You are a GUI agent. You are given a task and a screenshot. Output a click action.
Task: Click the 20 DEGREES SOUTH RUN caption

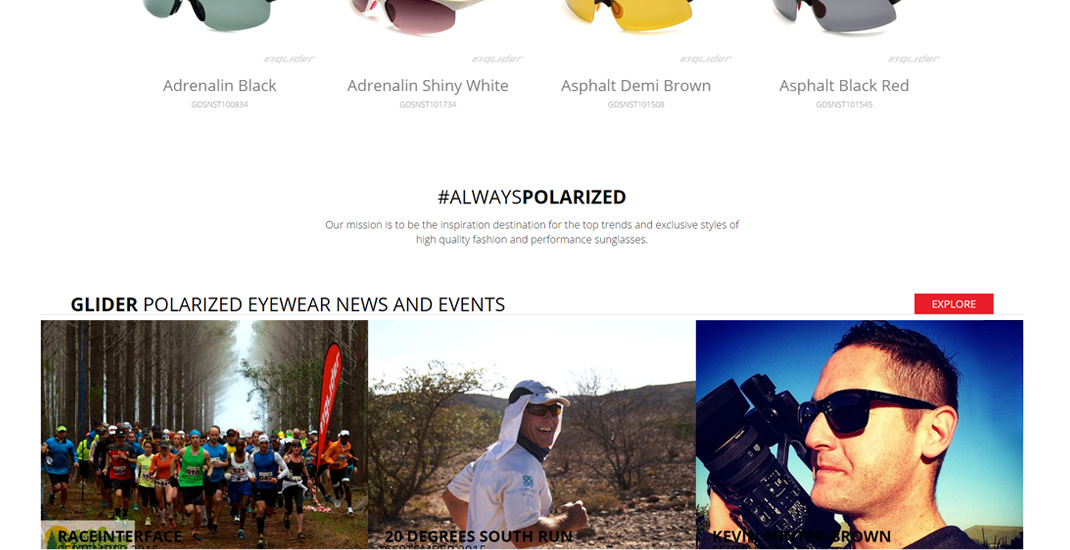coord(478,536)
